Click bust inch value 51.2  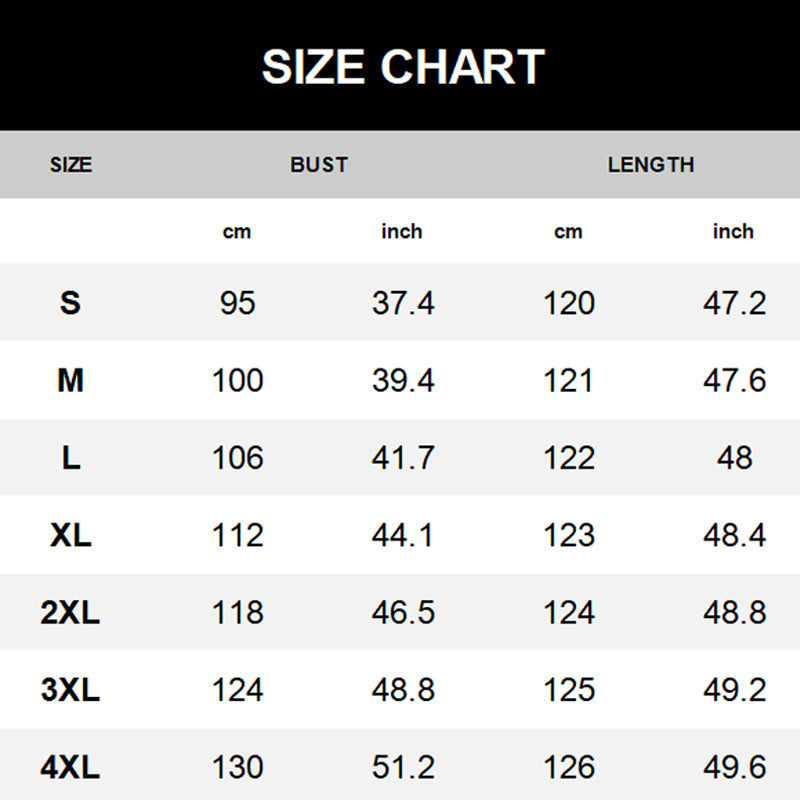pos(403,767)
